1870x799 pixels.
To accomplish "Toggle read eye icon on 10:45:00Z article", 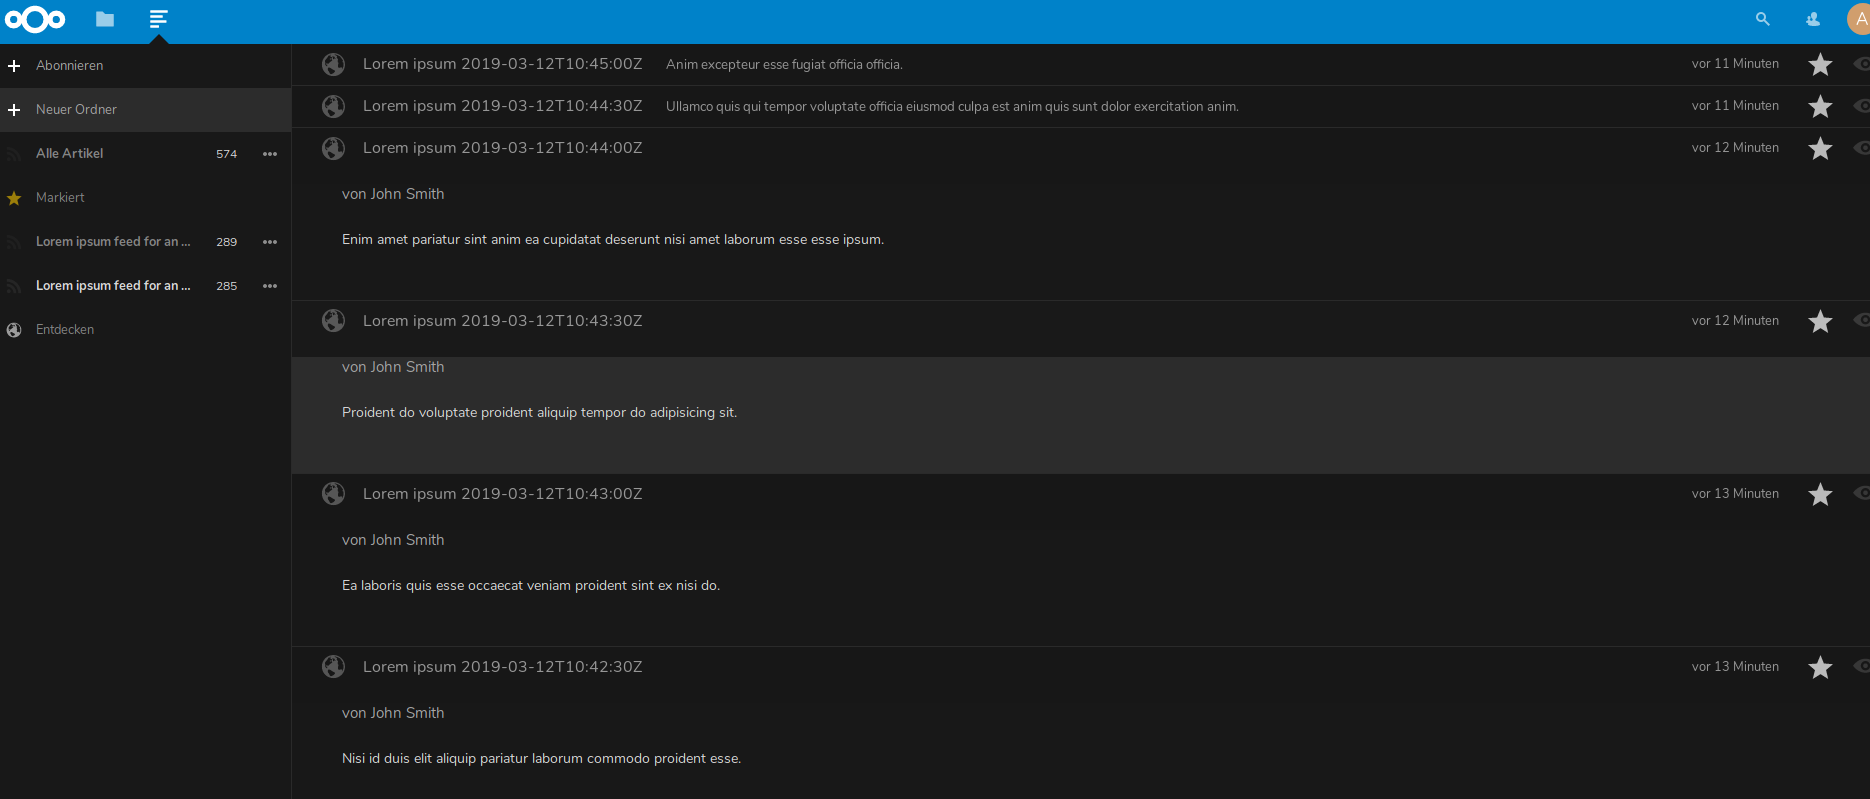I will [1861, 64].
